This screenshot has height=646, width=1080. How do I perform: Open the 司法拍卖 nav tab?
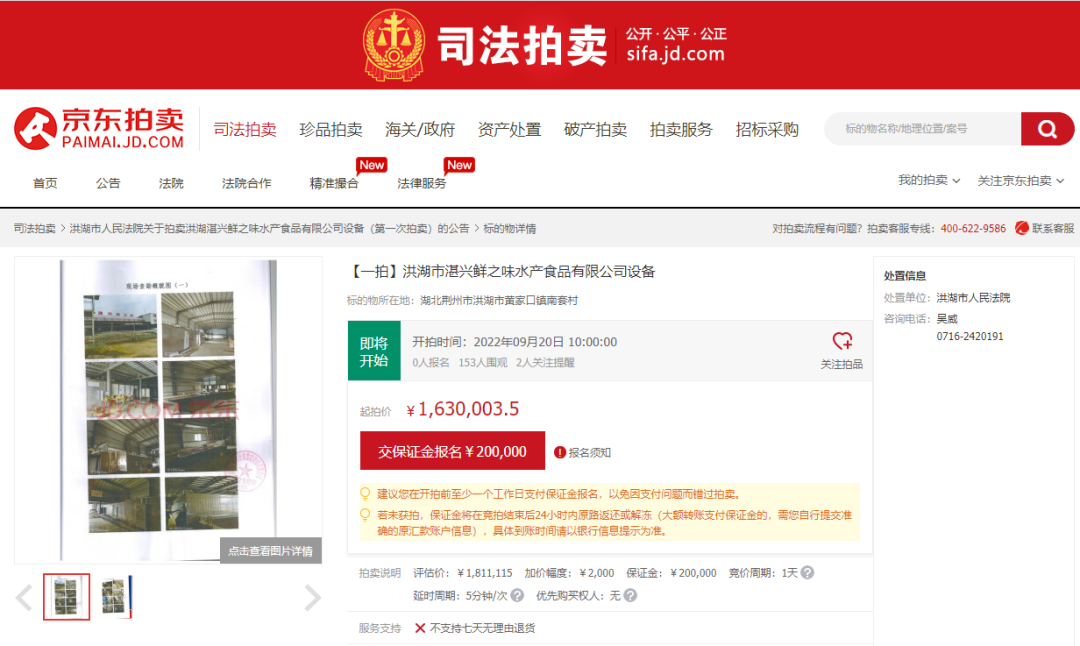pos(245,129)
